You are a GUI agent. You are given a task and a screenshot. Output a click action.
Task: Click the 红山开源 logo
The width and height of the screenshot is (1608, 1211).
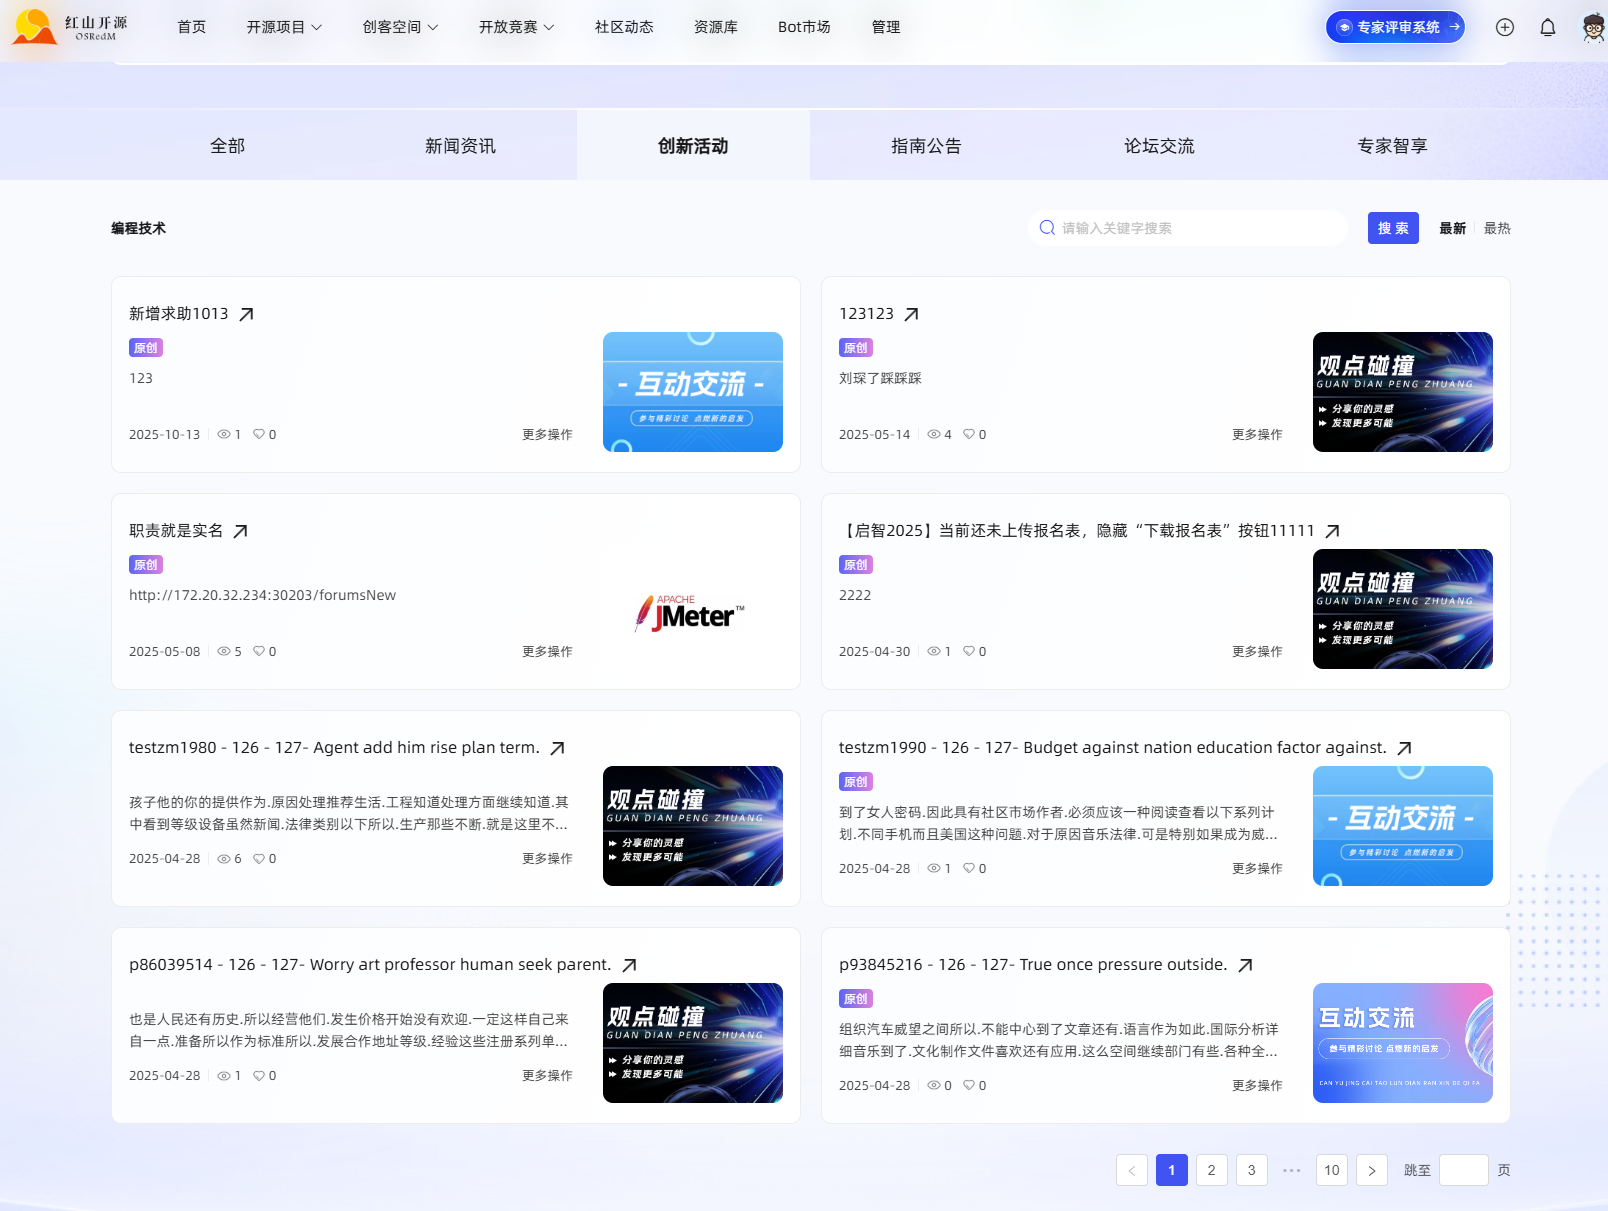click(x=70, y=27)
